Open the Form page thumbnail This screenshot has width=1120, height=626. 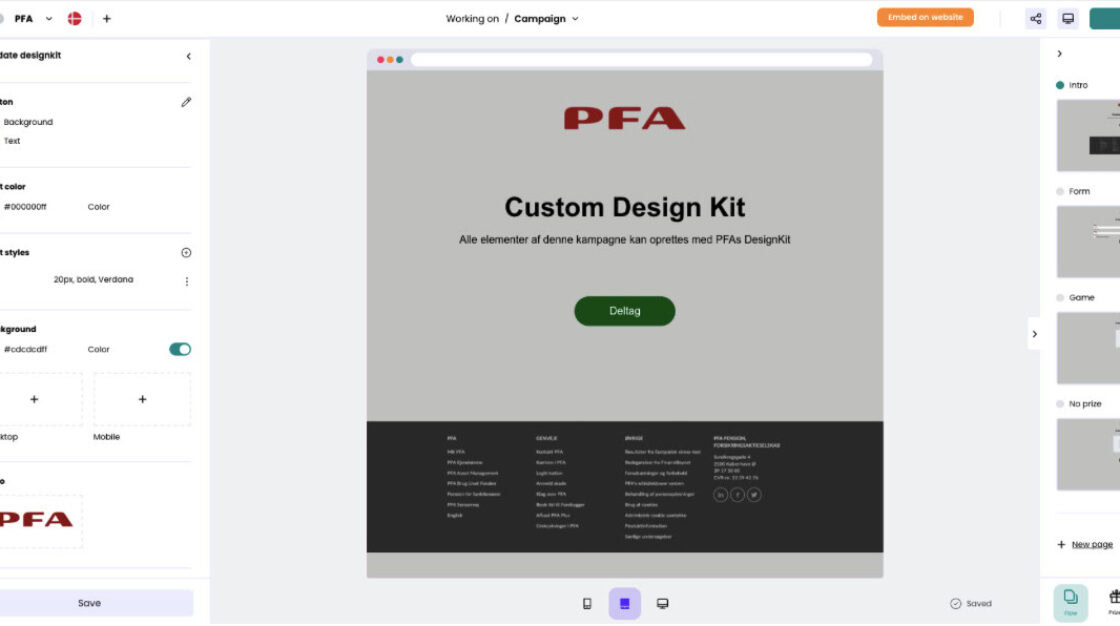point(1089,242)
